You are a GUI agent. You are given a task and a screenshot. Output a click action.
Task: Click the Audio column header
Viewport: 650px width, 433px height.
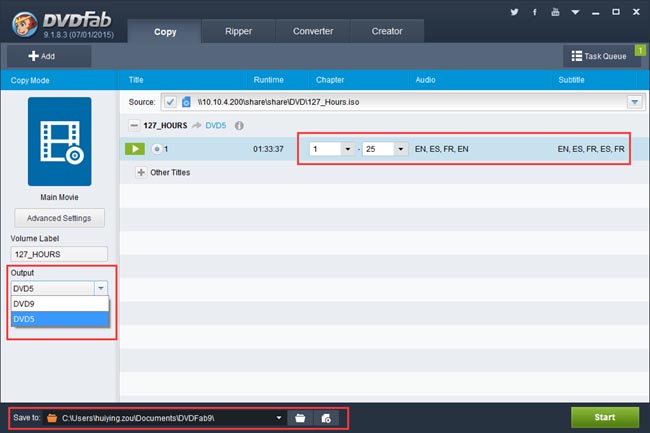(x=425, y=80)
